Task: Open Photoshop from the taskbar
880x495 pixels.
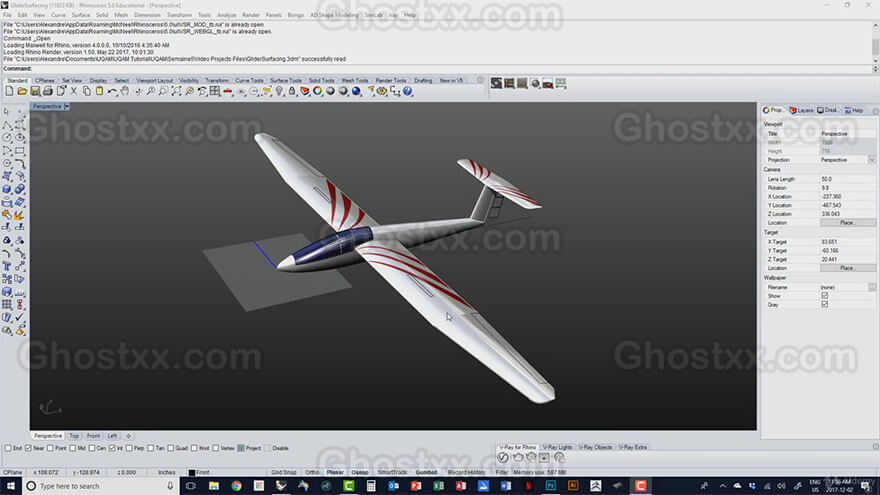Action: pyautogui.click(x=551, y=486)
